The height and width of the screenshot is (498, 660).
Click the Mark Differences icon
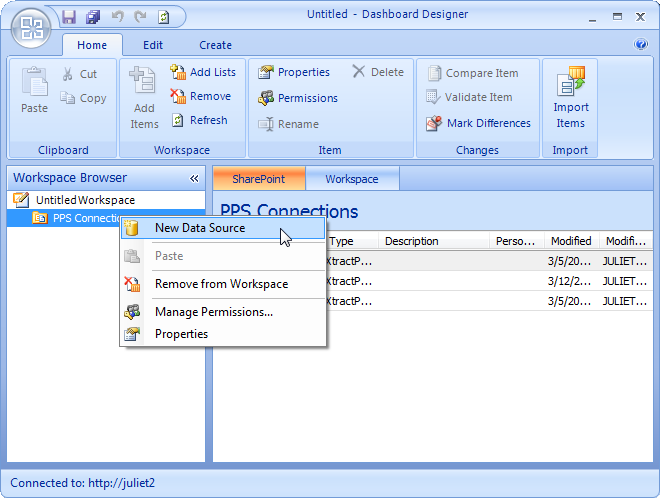434,123
